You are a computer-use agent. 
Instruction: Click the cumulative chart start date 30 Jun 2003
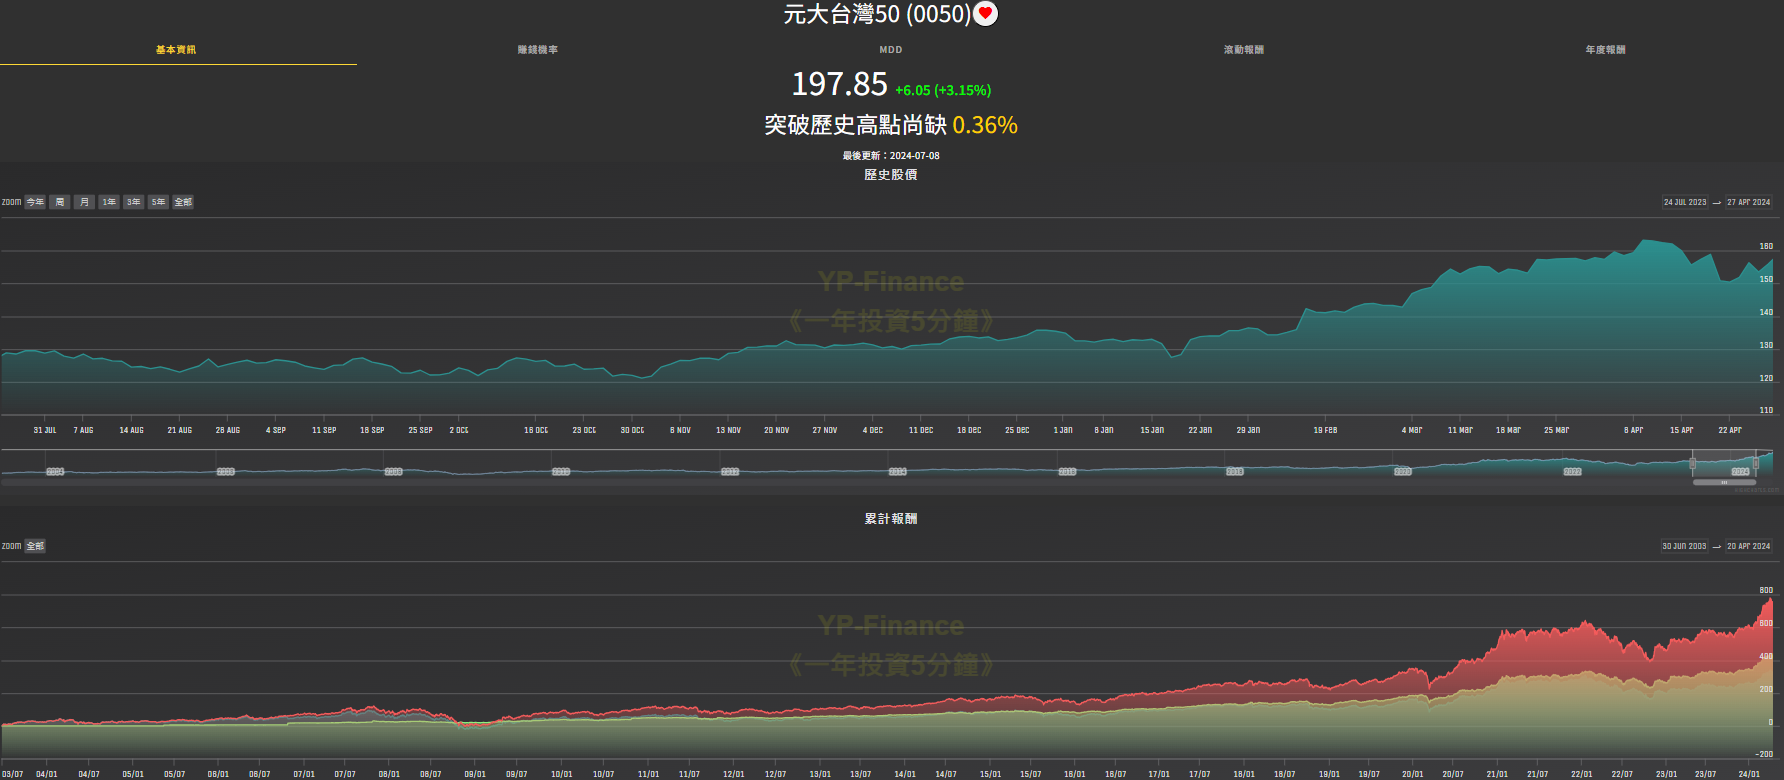[x=1684, y=546]
